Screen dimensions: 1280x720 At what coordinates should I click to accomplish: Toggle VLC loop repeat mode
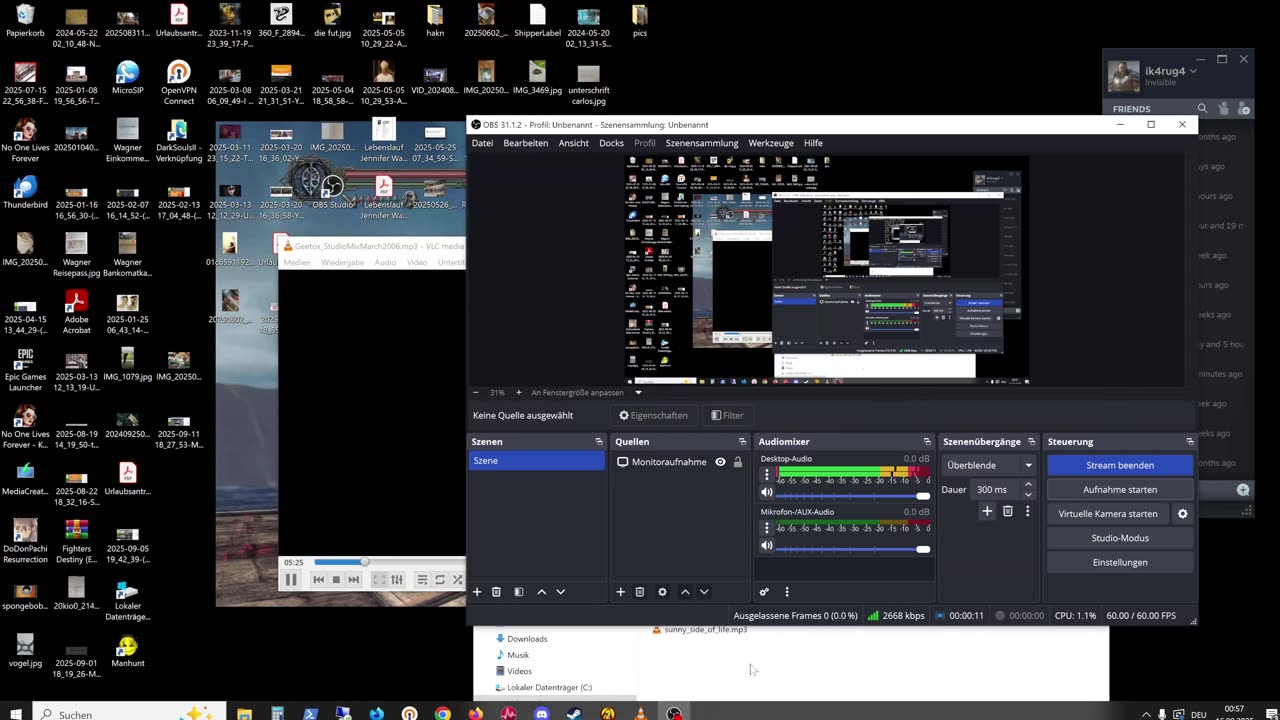pyautogui.click(x=439, y=580)
